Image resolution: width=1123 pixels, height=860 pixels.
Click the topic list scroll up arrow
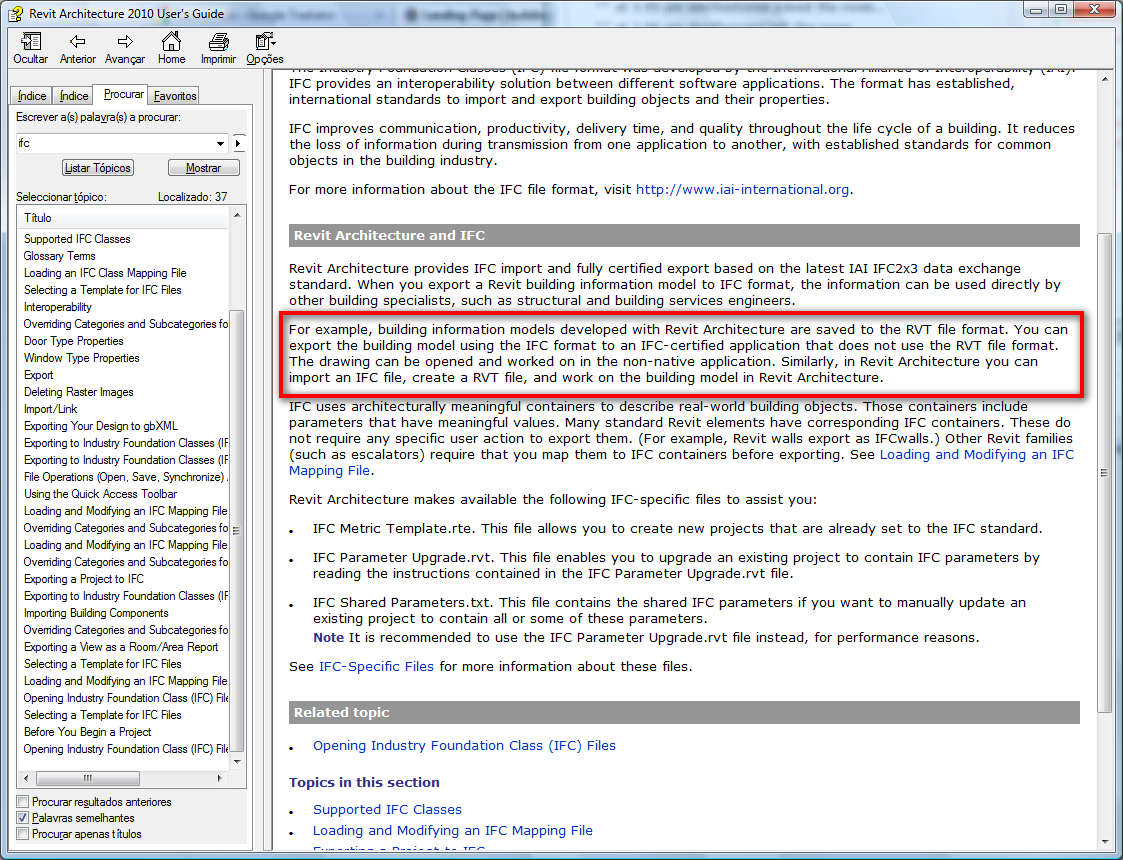(x=238, y=215)
